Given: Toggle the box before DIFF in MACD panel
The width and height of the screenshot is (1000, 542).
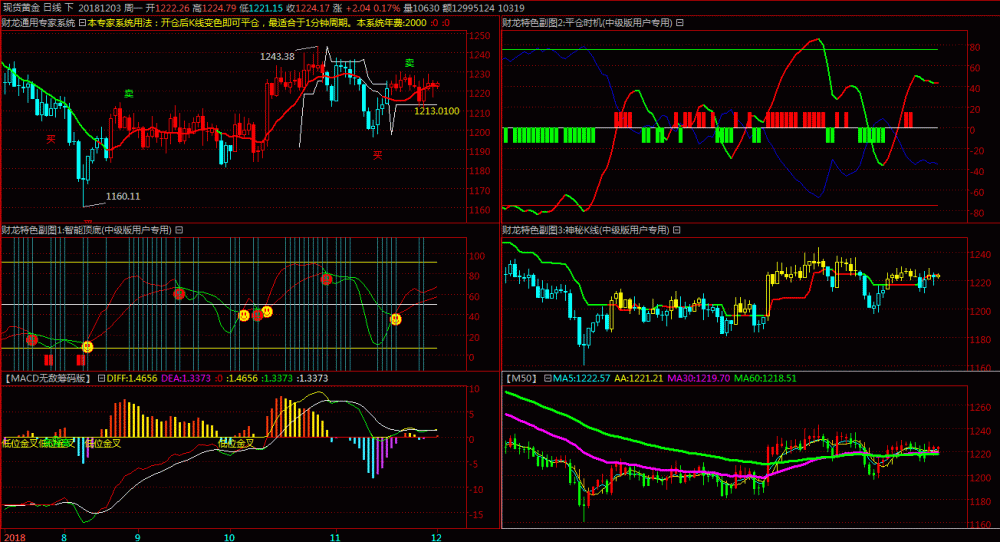Looking at the screenshot, I should pos(101,378).
